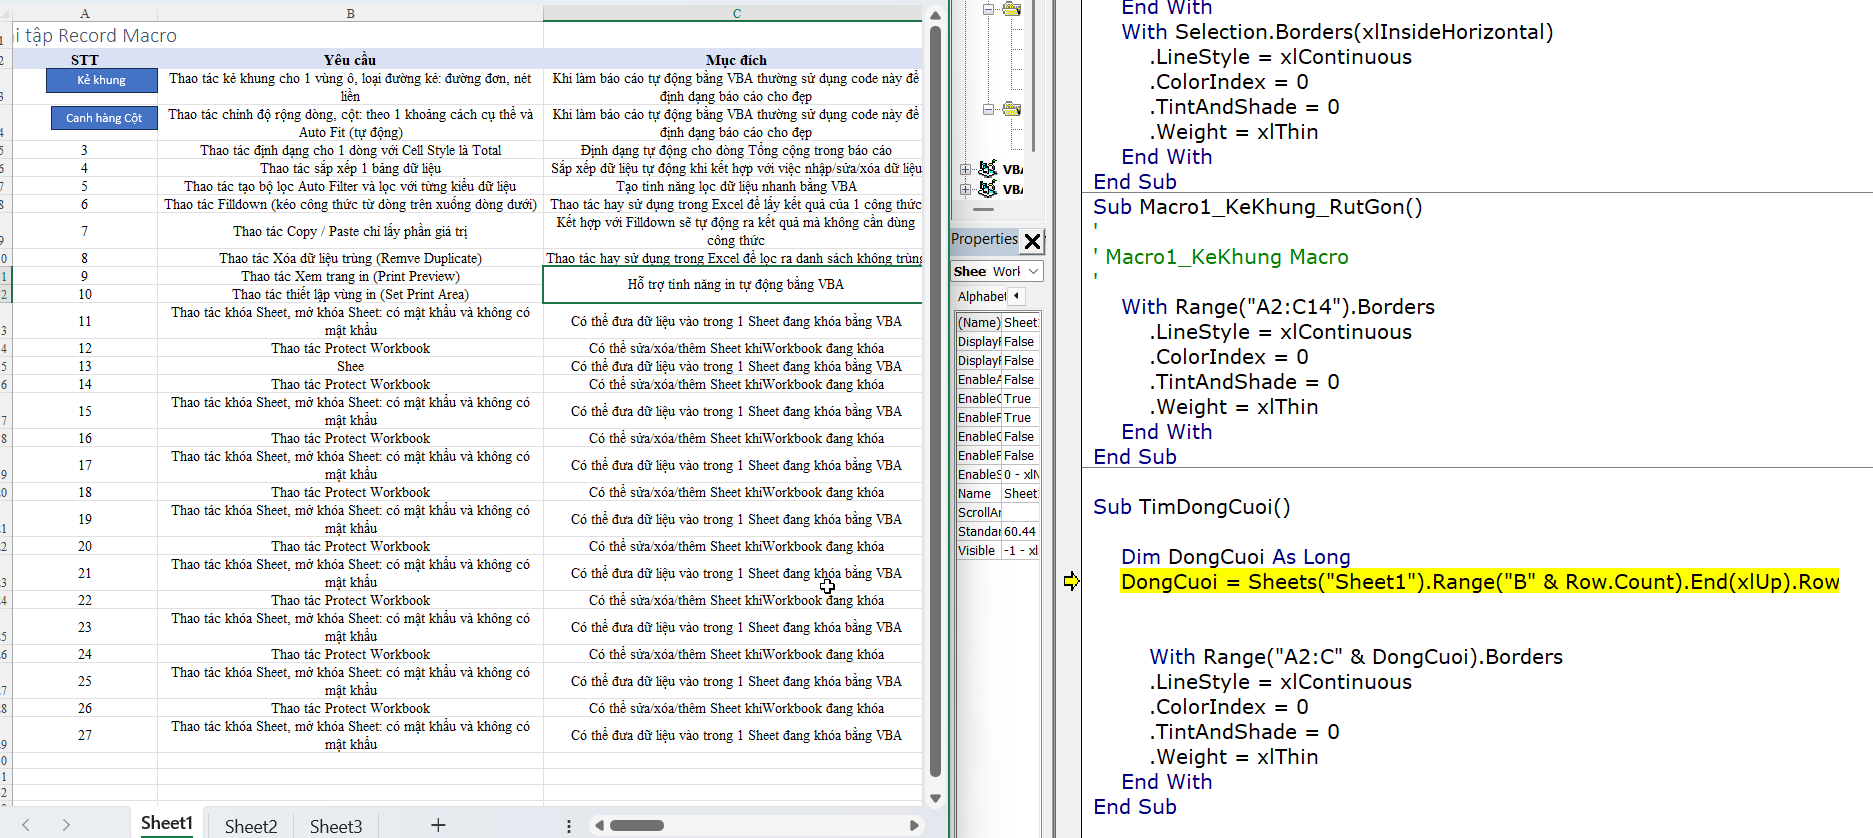Switch to the Alphabetic properties tab
The height and width of the screenshot is (838, 1873).
(x=982, y=296)
